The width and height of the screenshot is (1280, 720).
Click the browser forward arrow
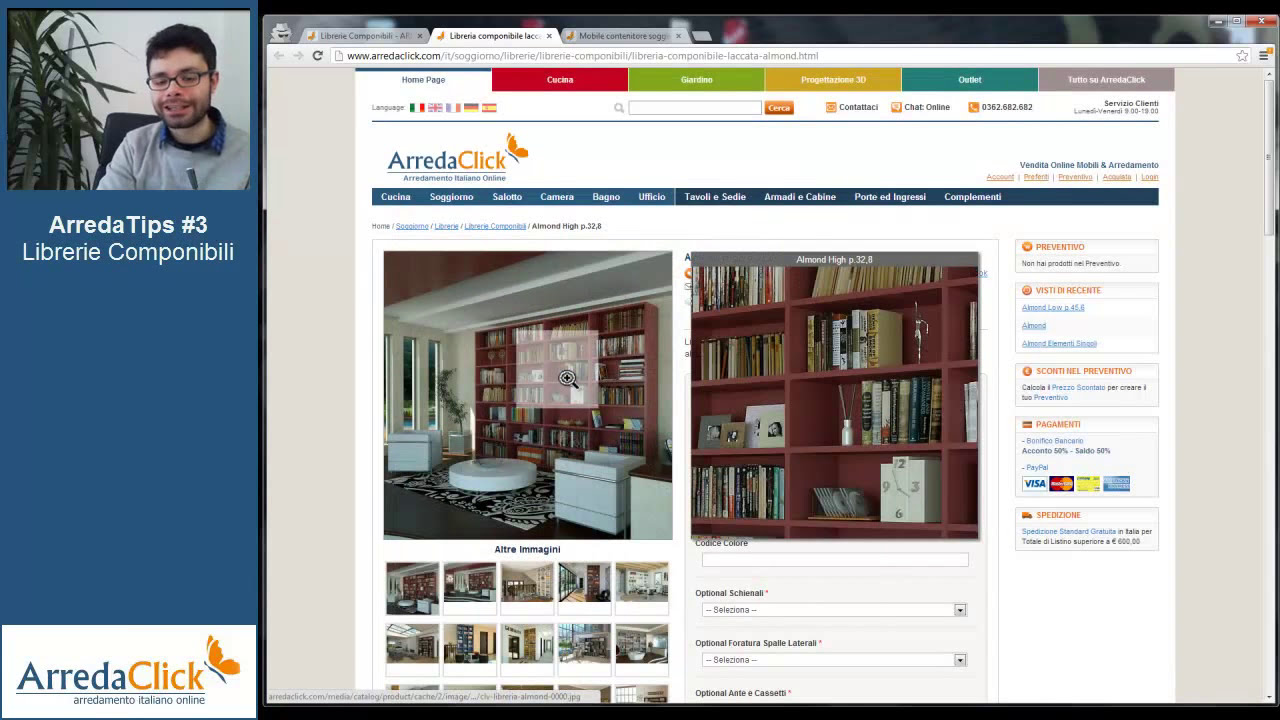point(298,56)
